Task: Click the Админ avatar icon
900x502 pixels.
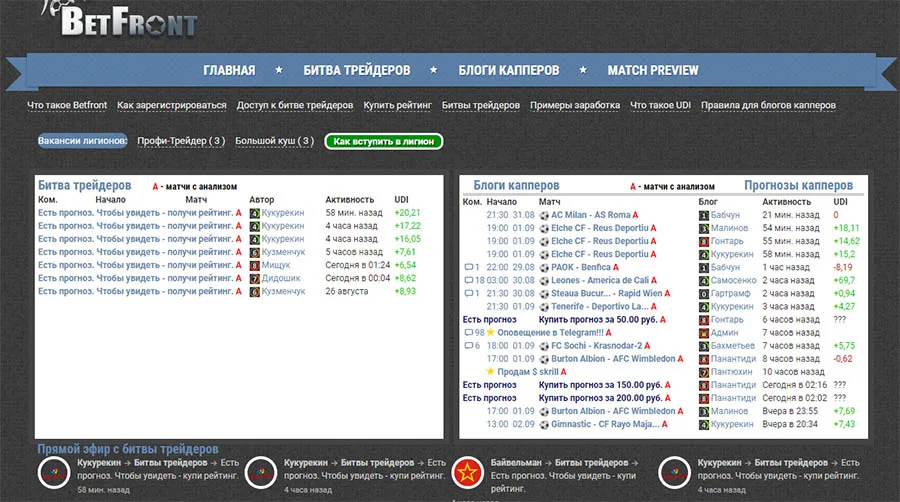Action: [704, 333]
